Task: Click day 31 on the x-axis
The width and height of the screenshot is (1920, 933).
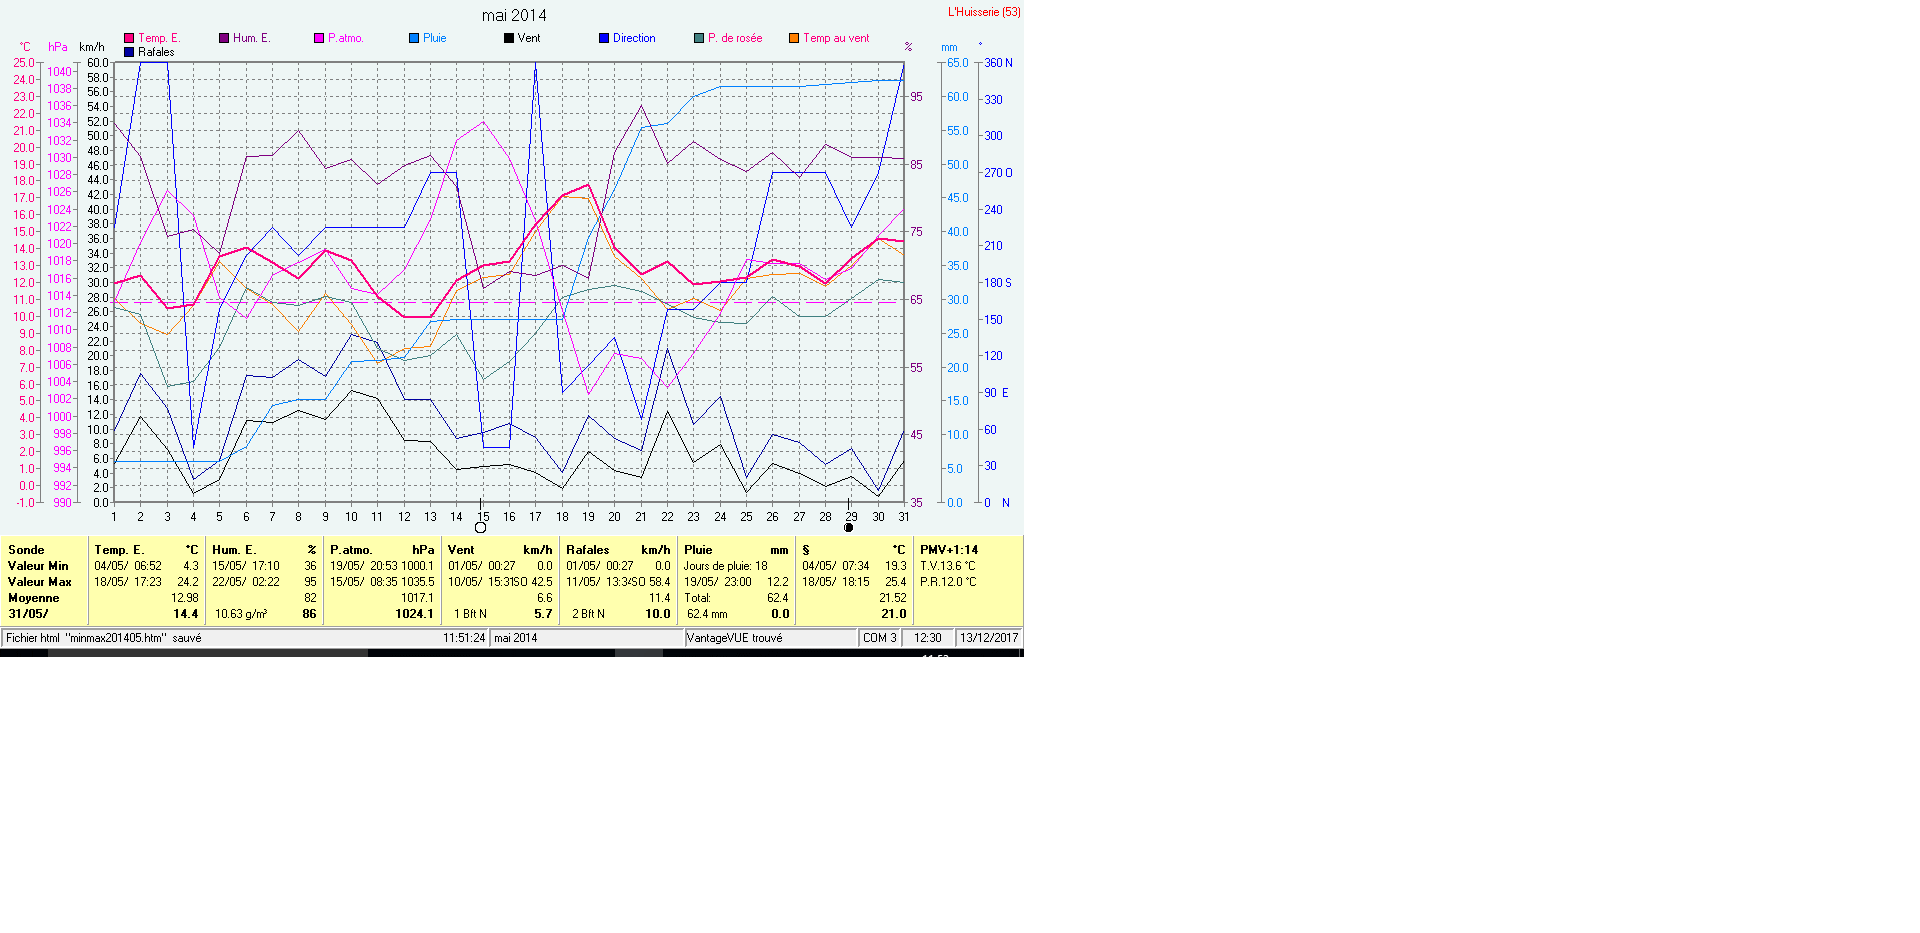Action: pyautogui.click(x=904, y=517)
